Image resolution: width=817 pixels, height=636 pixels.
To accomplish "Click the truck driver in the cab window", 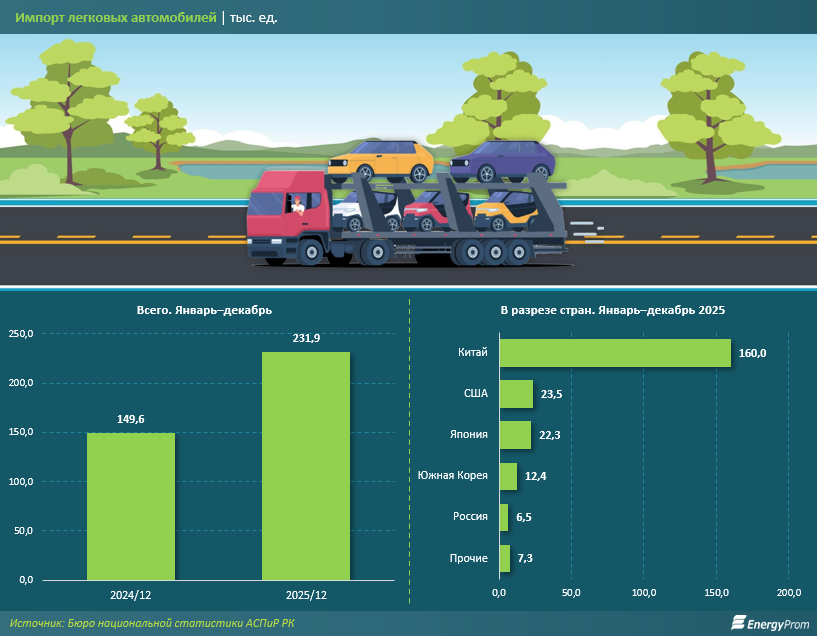I will pyautogui.click(x=297, y=207).
